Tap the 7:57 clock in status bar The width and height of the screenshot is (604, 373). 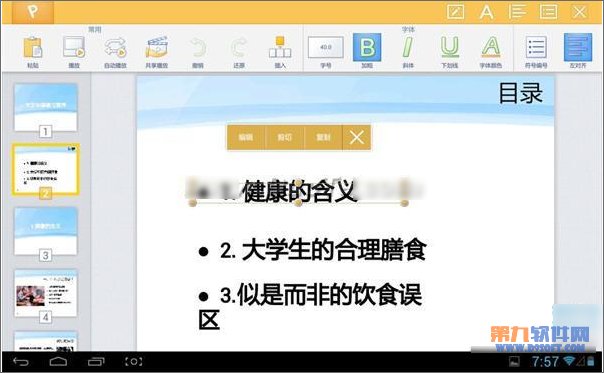coord(545,361)
